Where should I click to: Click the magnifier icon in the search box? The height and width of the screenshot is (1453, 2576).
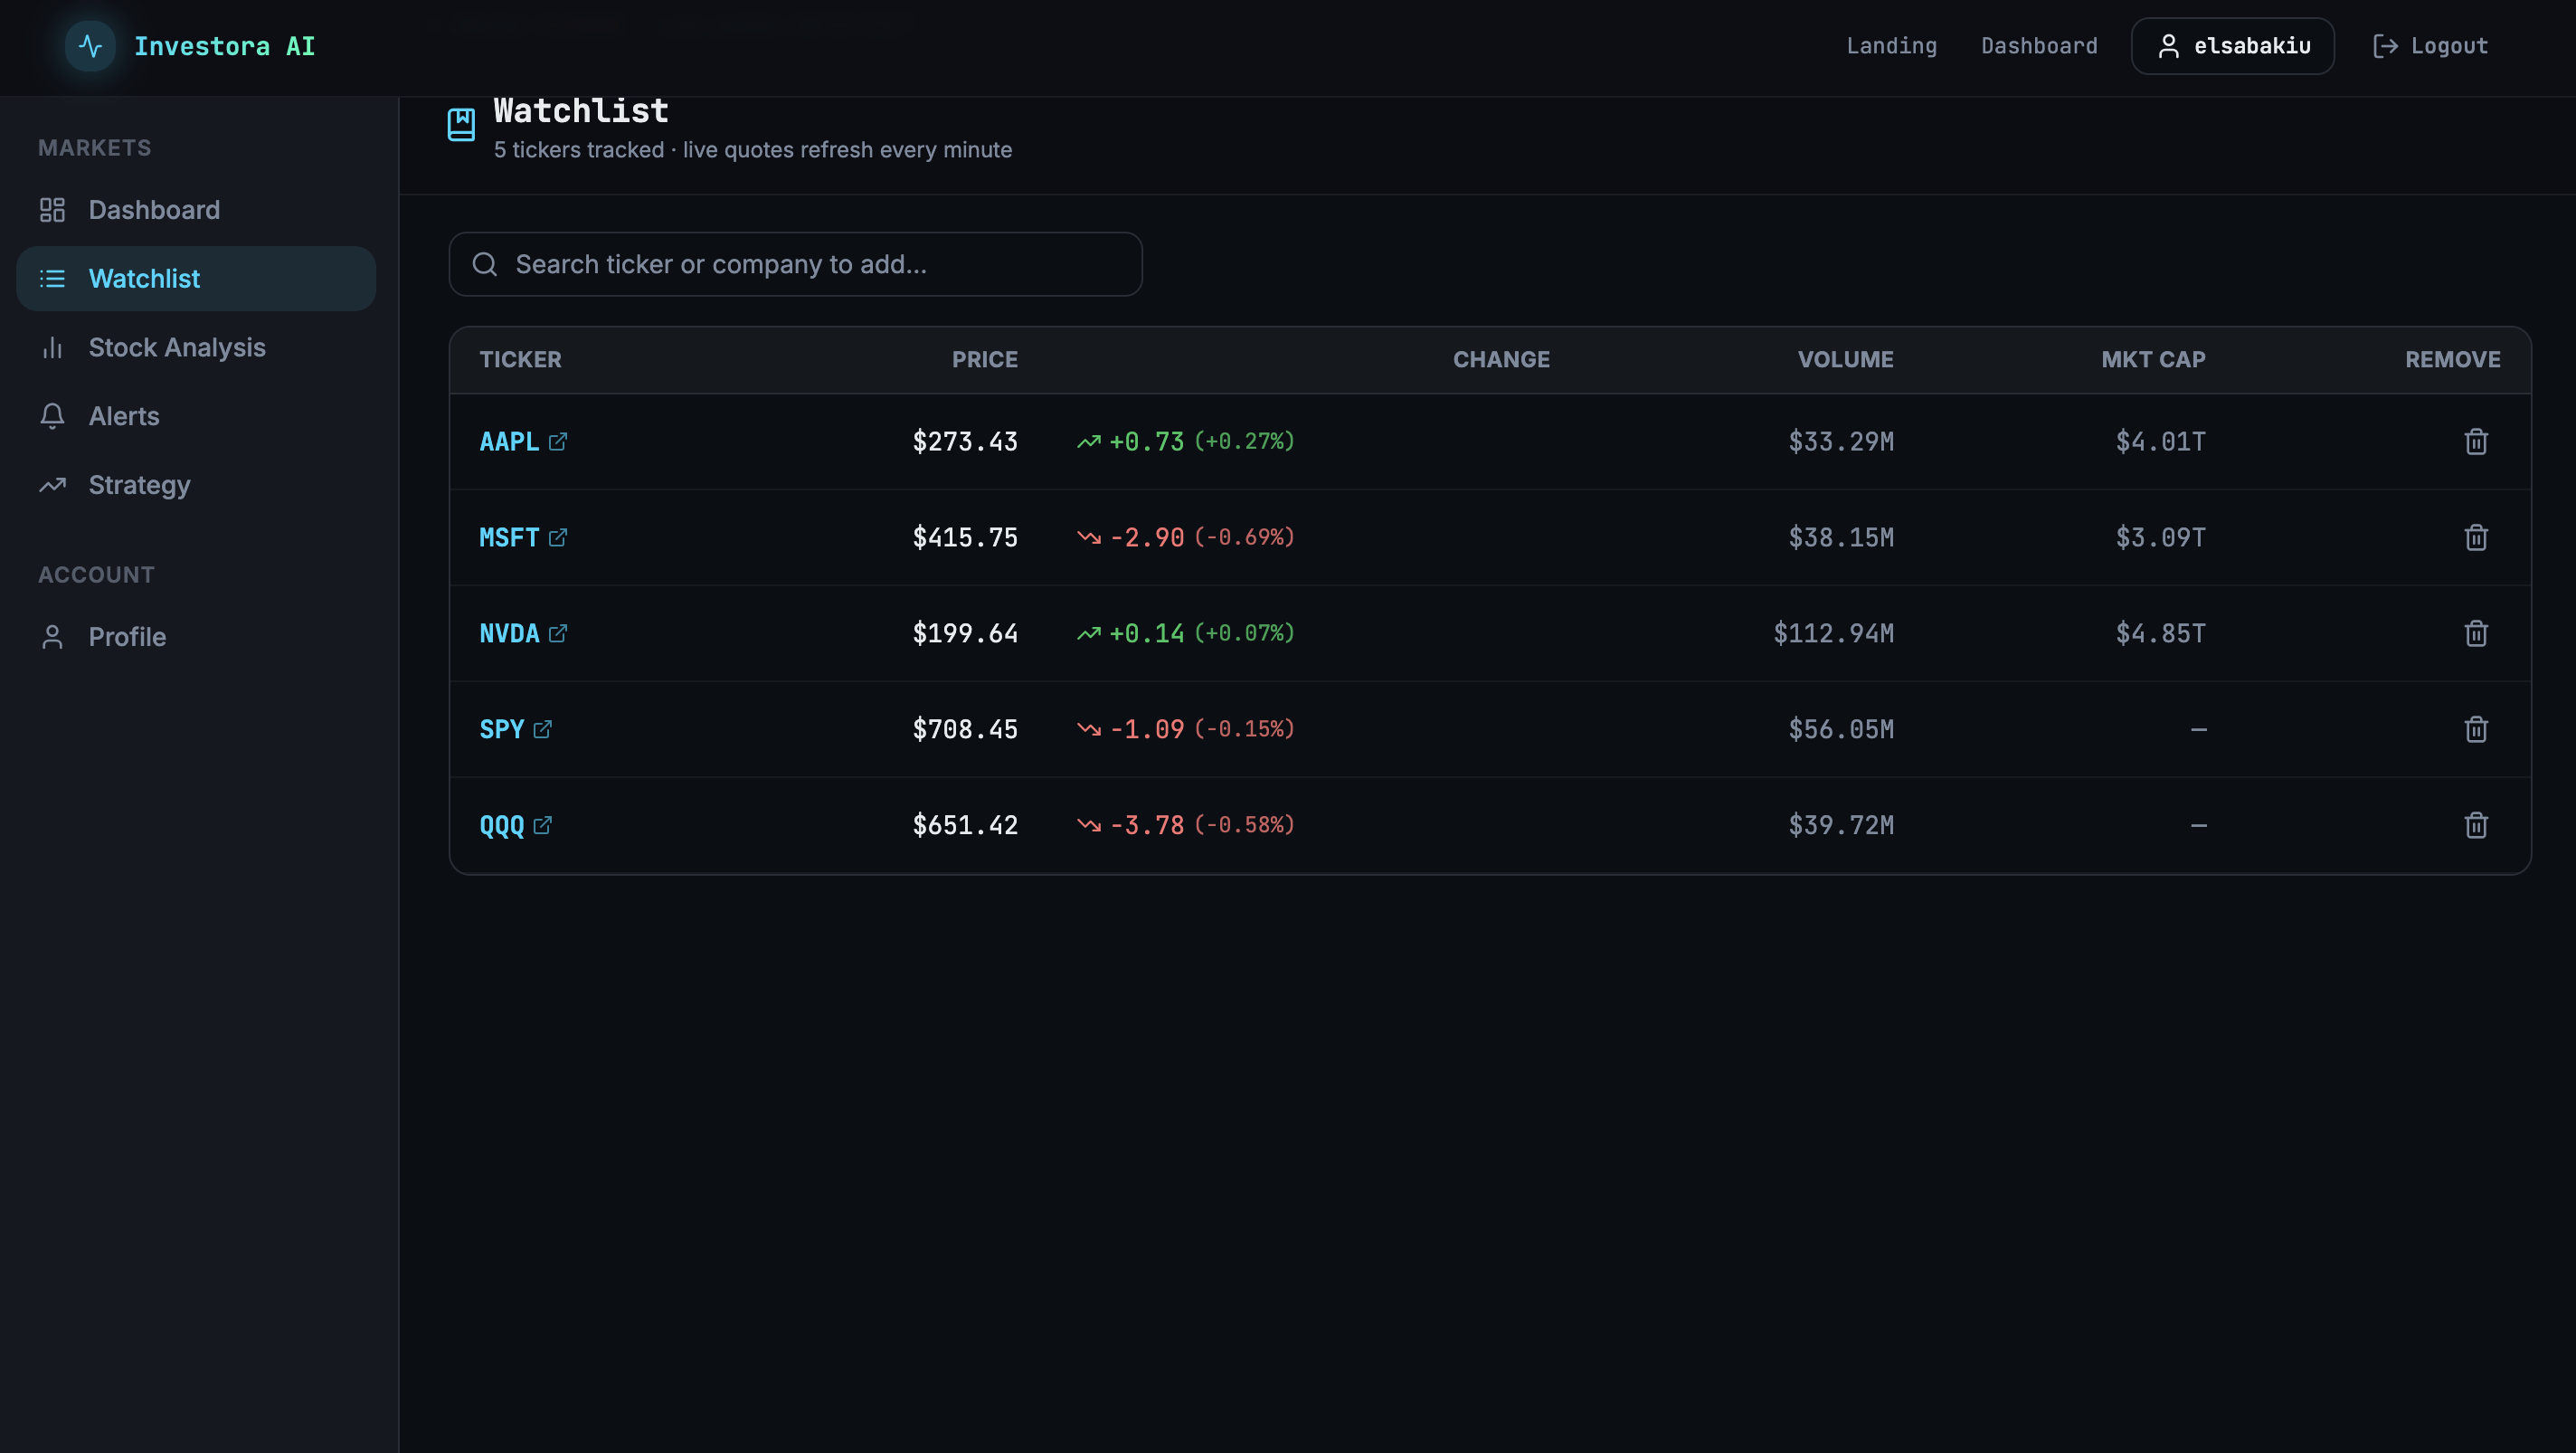(x=485, y=264)
